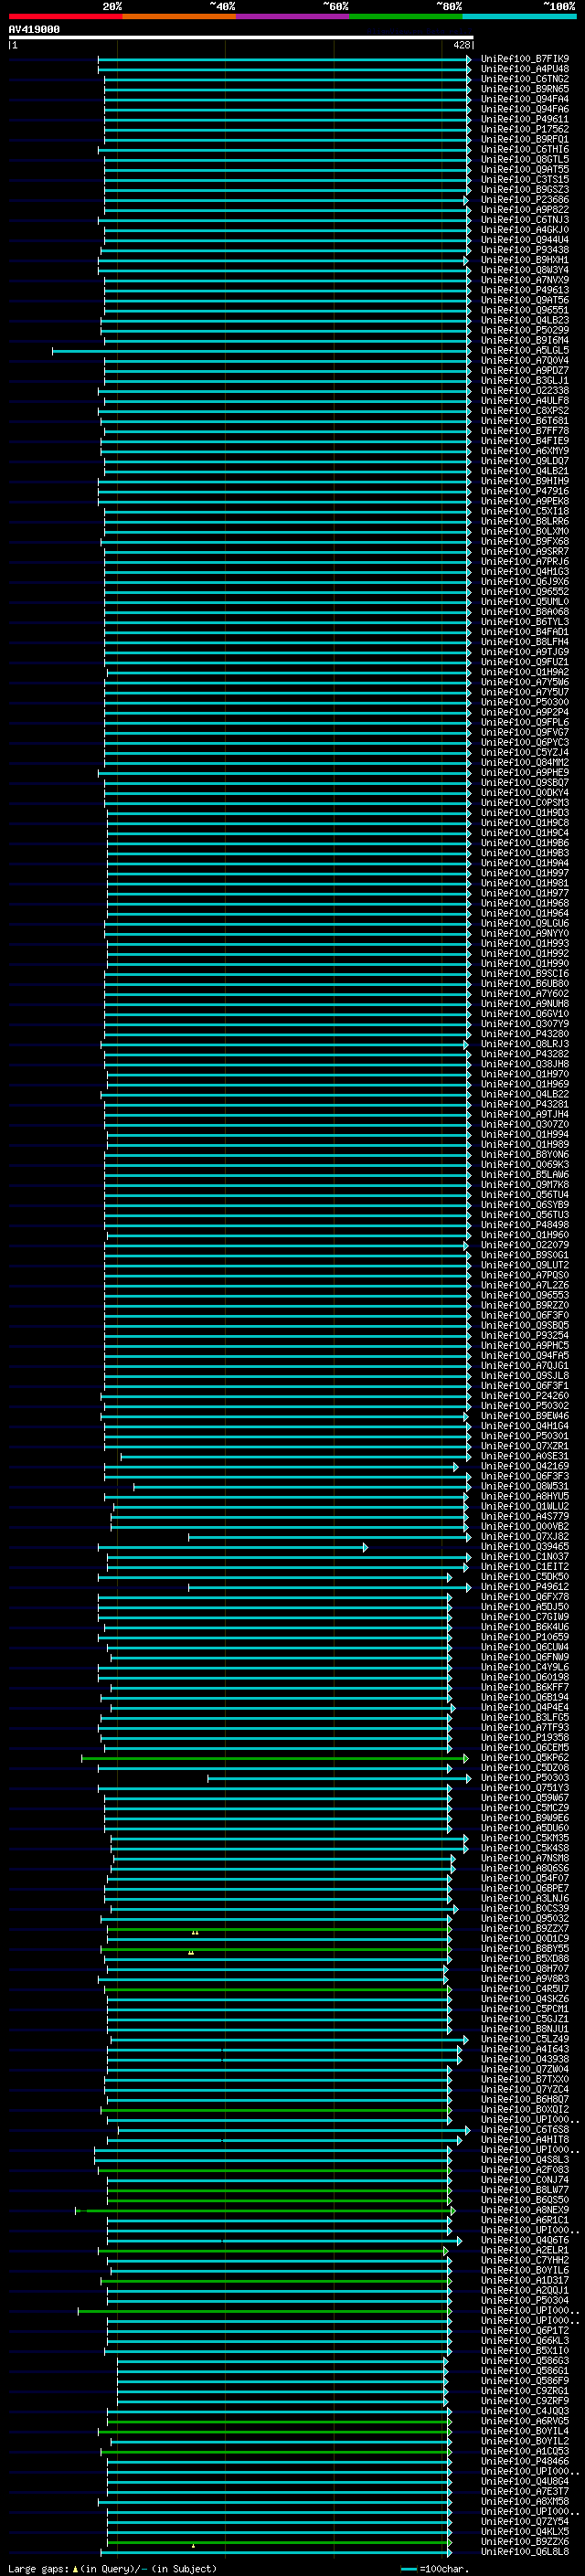
Task: Select the UniRef100_P19358 label
Action: point(524,1737)
